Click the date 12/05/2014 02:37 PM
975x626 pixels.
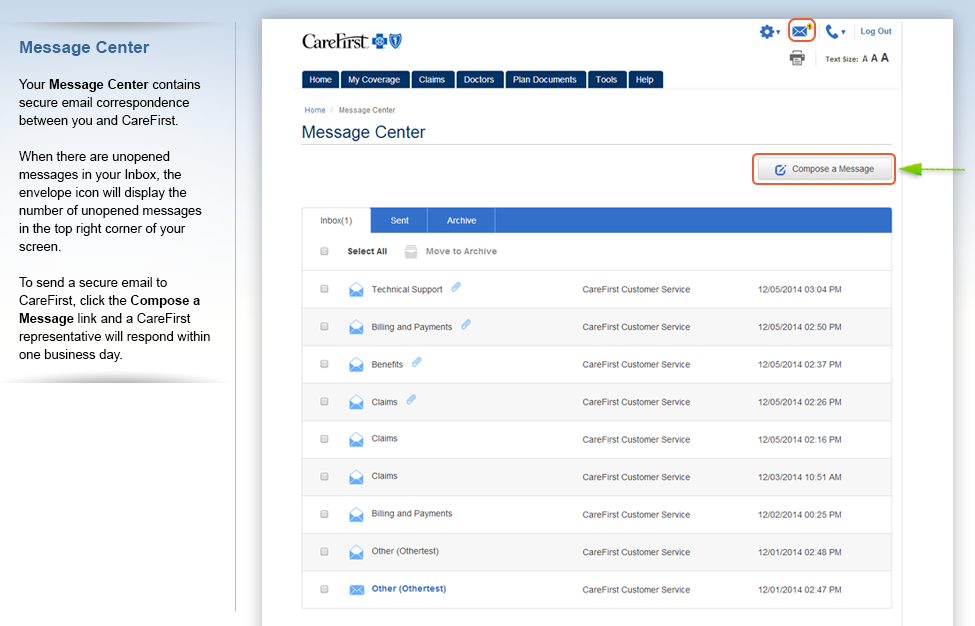(800, 365)
